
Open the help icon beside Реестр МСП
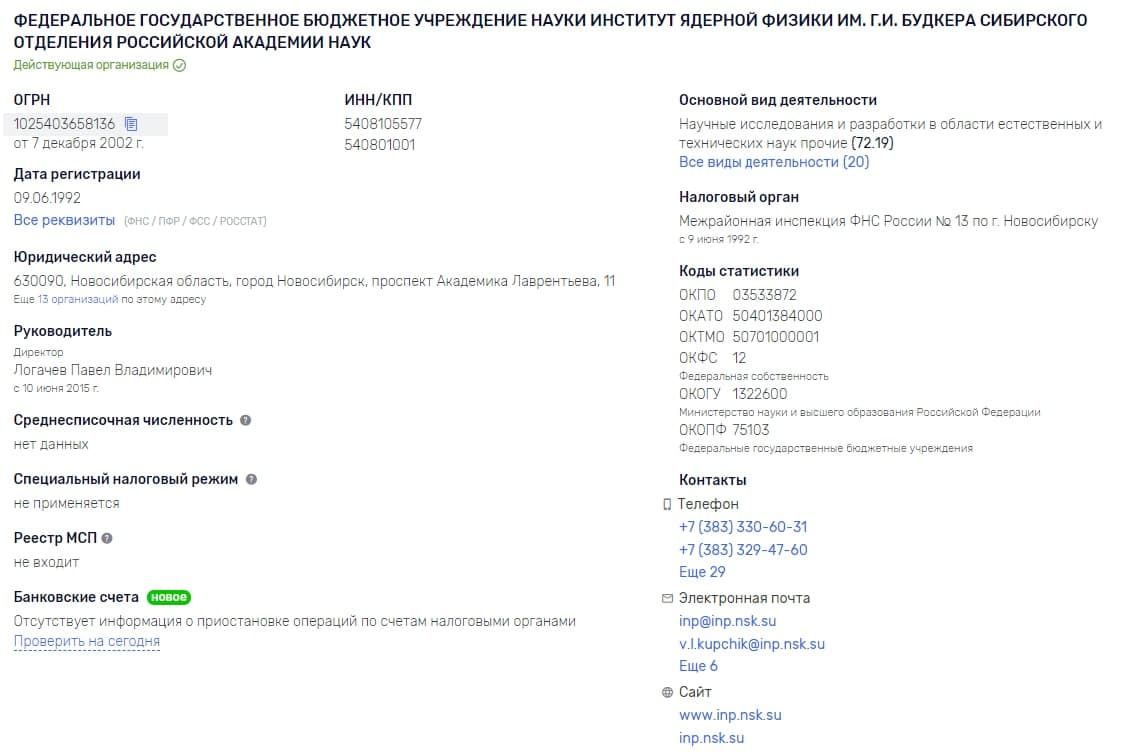tap(107, 538)
